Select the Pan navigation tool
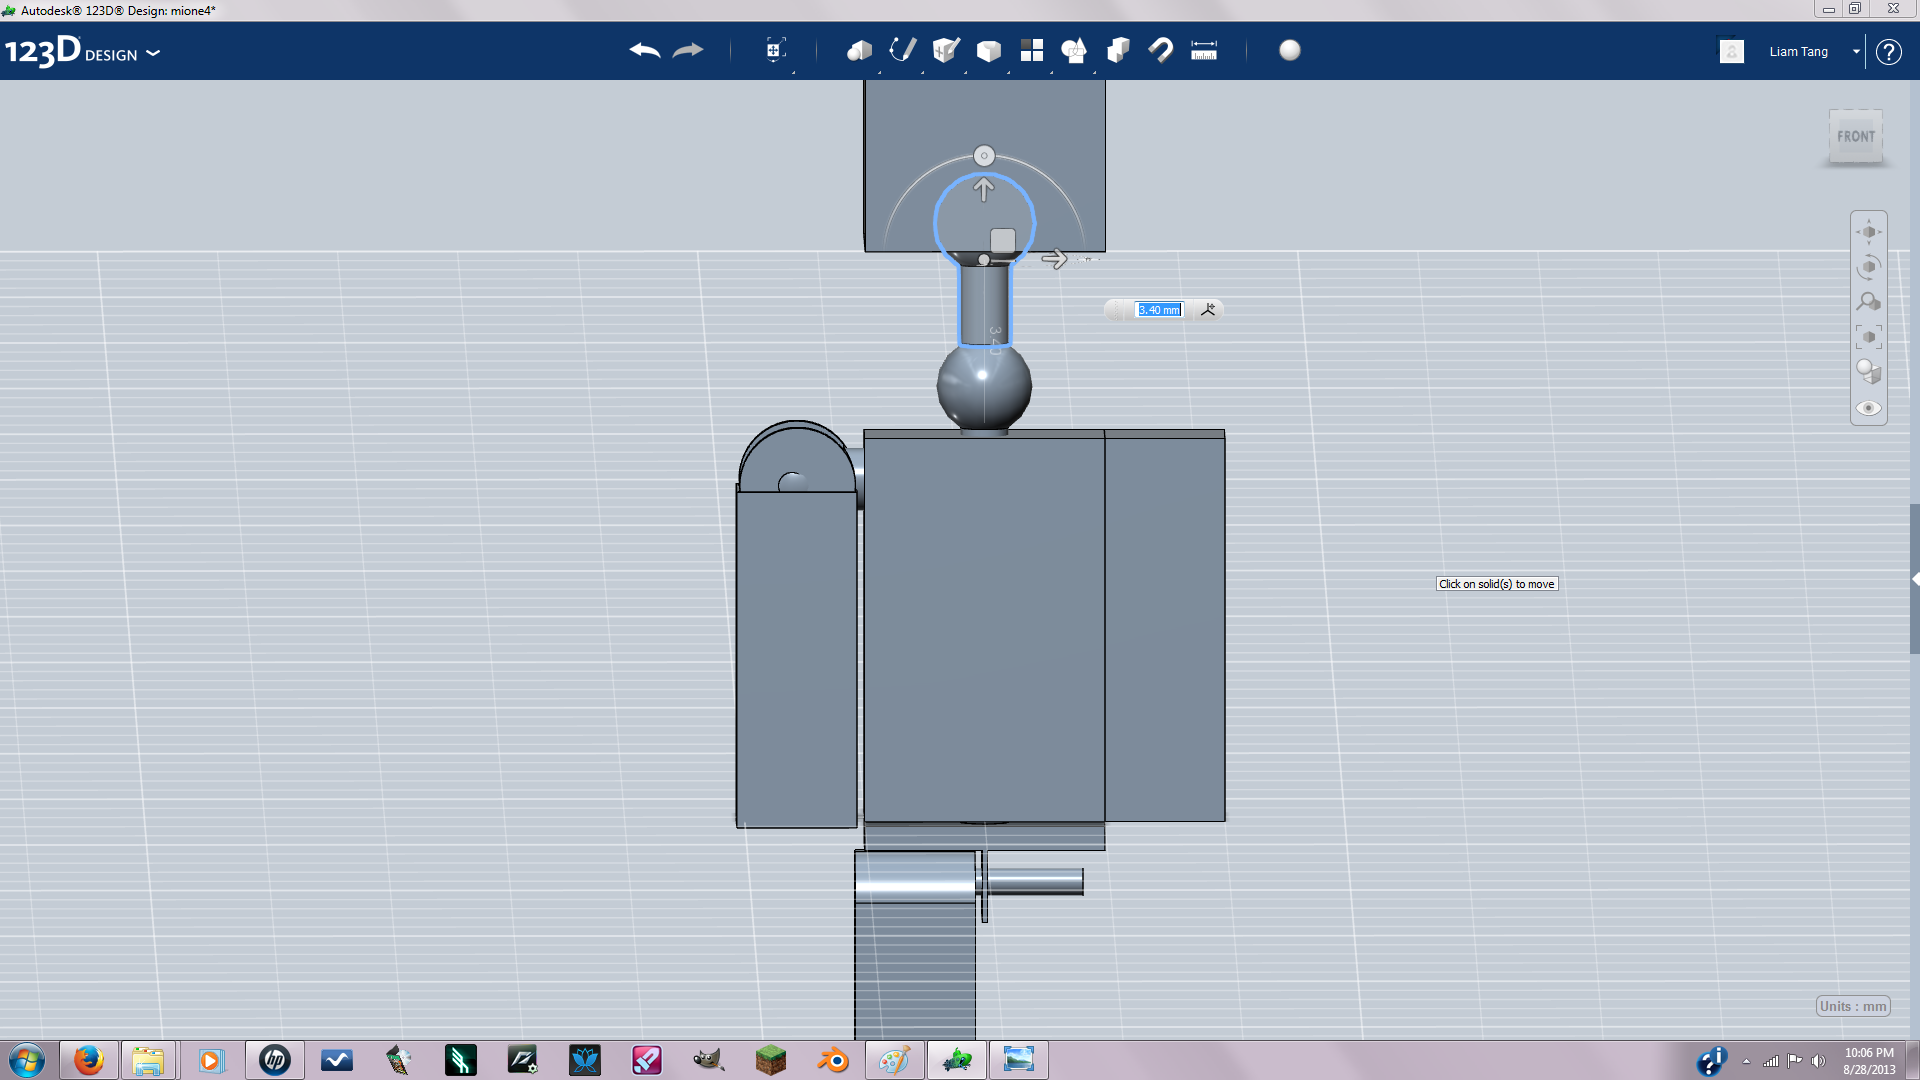This screenshot has height=1080, width=1920. point(1868,232)
